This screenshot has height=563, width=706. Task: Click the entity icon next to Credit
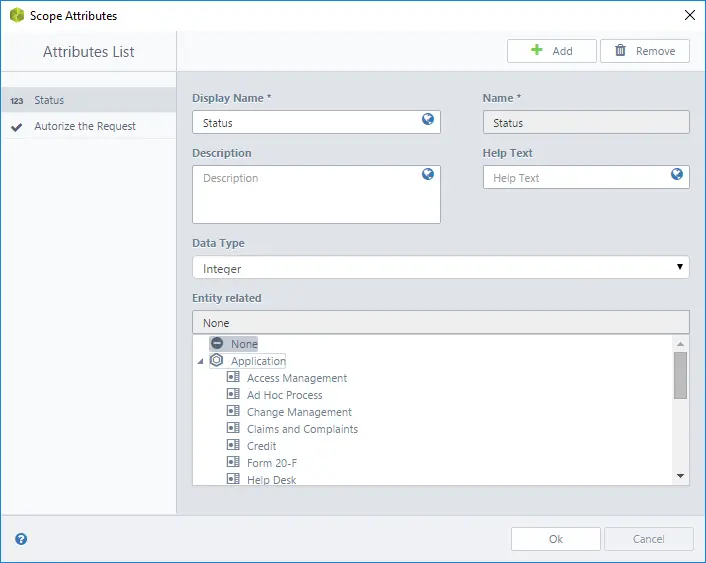[233, 445]
